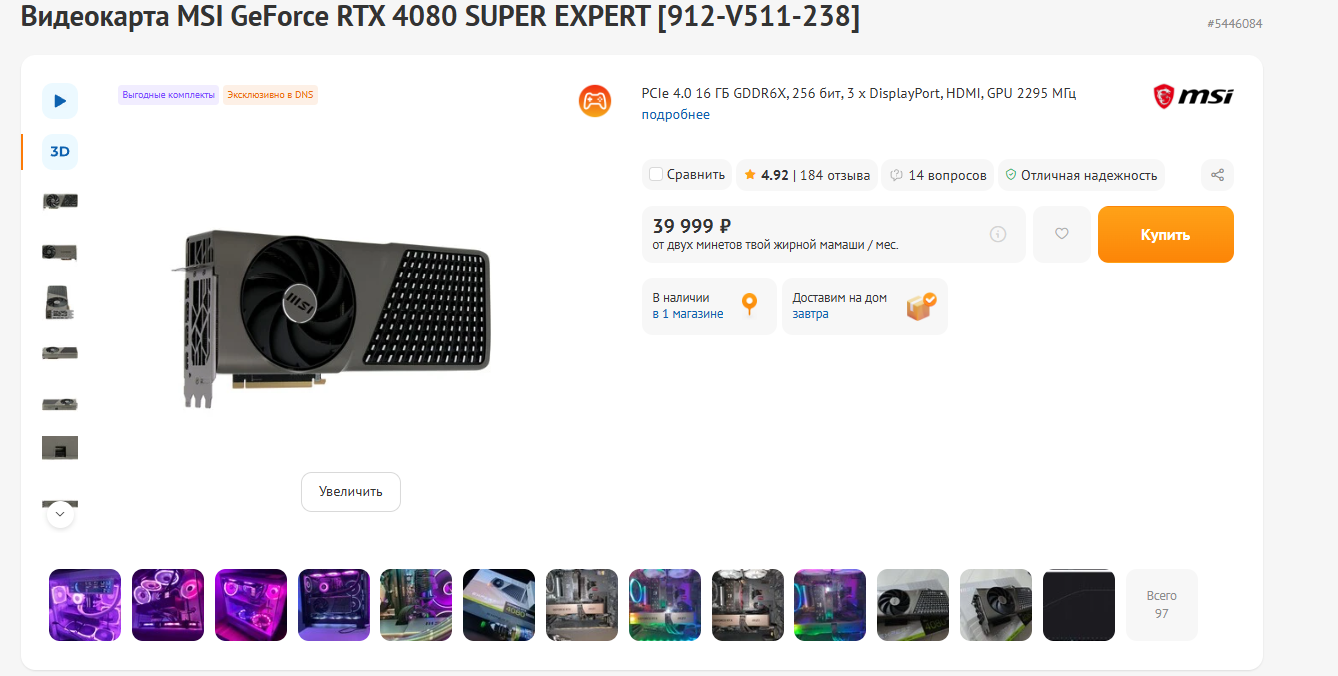
Task: Open the 14 вопросов section
Action: tap(938, 175)
